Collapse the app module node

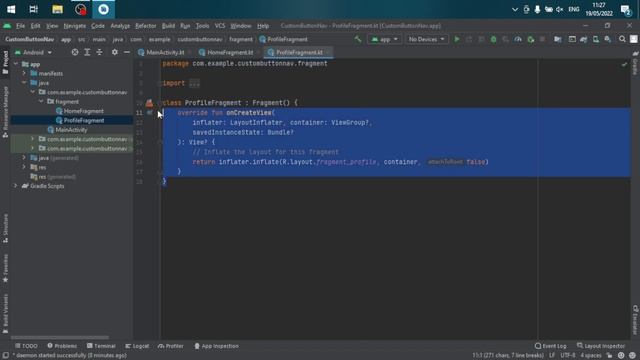[16, 64]
